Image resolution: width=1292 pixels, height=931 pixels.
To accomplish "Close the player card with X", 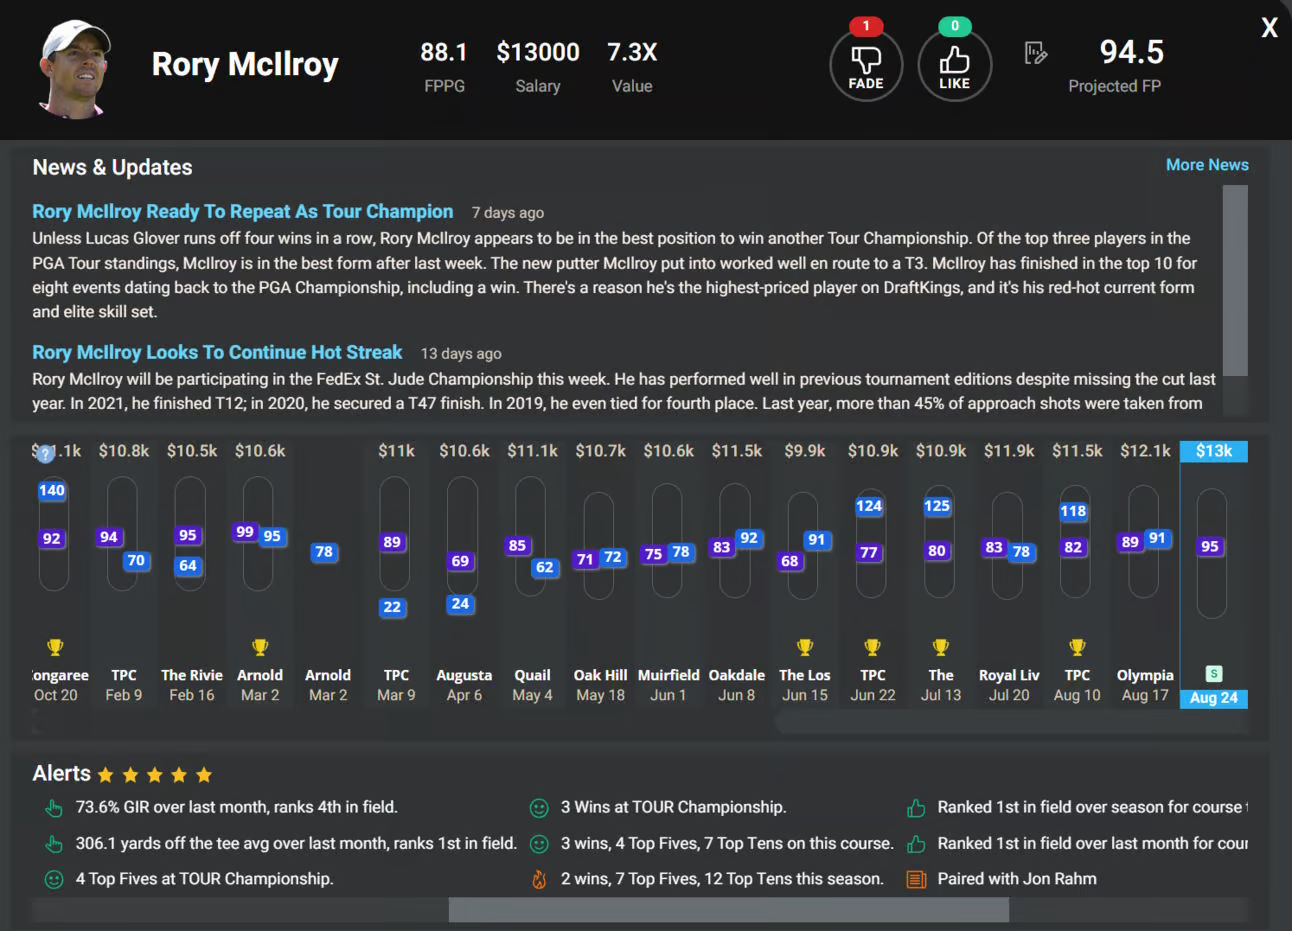I will pyautogui.click(x=1269, y=28).
